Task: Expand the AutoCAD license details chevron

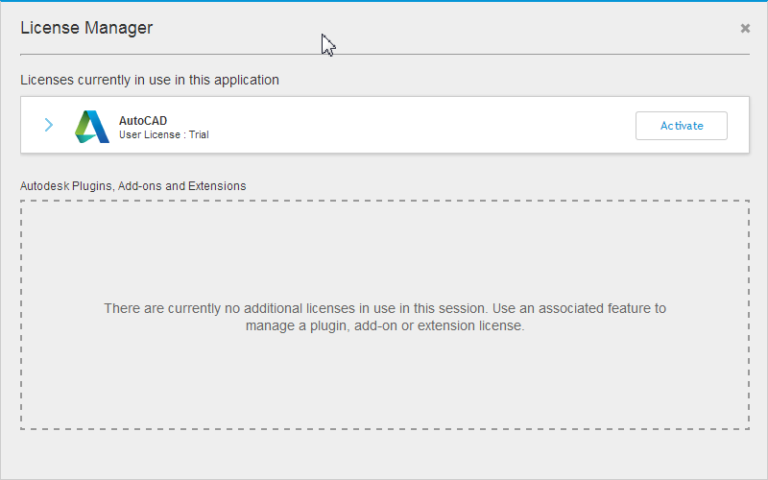Action: (48, 125)
